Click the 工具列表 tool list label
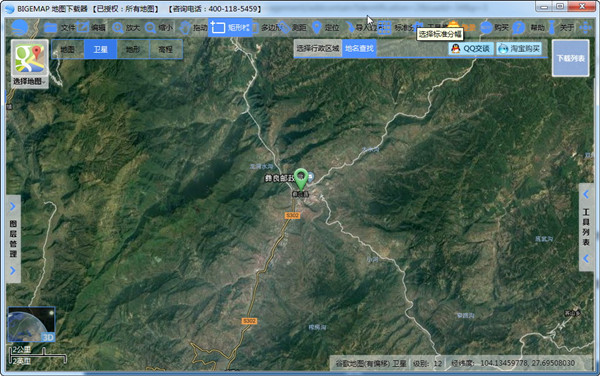 pos(586,227)
